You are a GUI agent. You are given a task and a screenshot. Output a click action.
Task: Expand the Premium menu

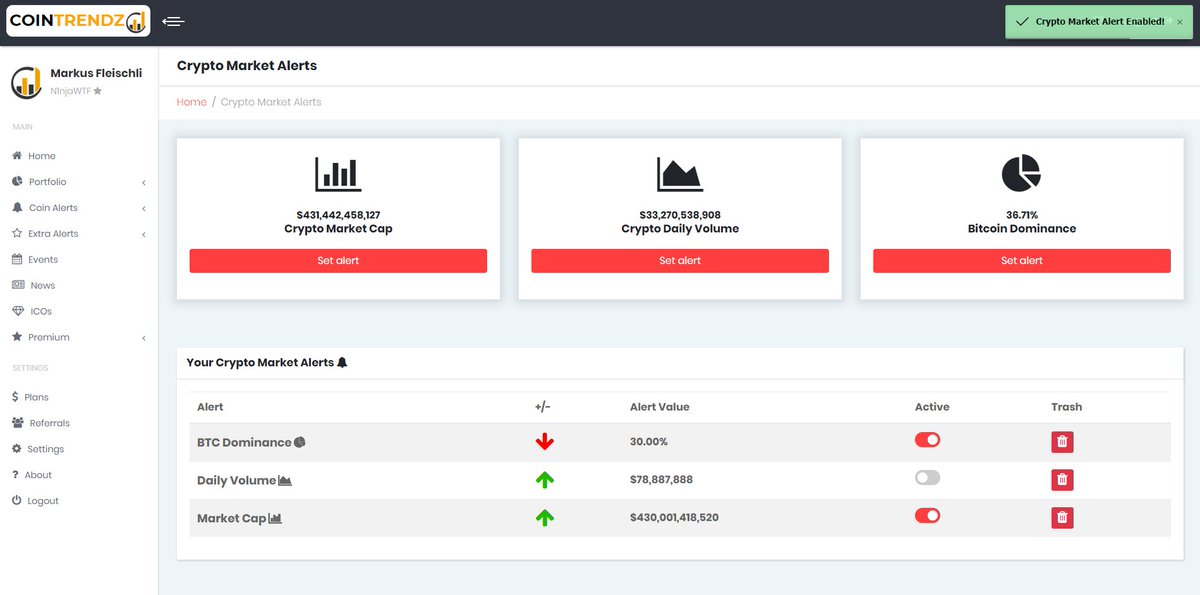coord(79,338)
